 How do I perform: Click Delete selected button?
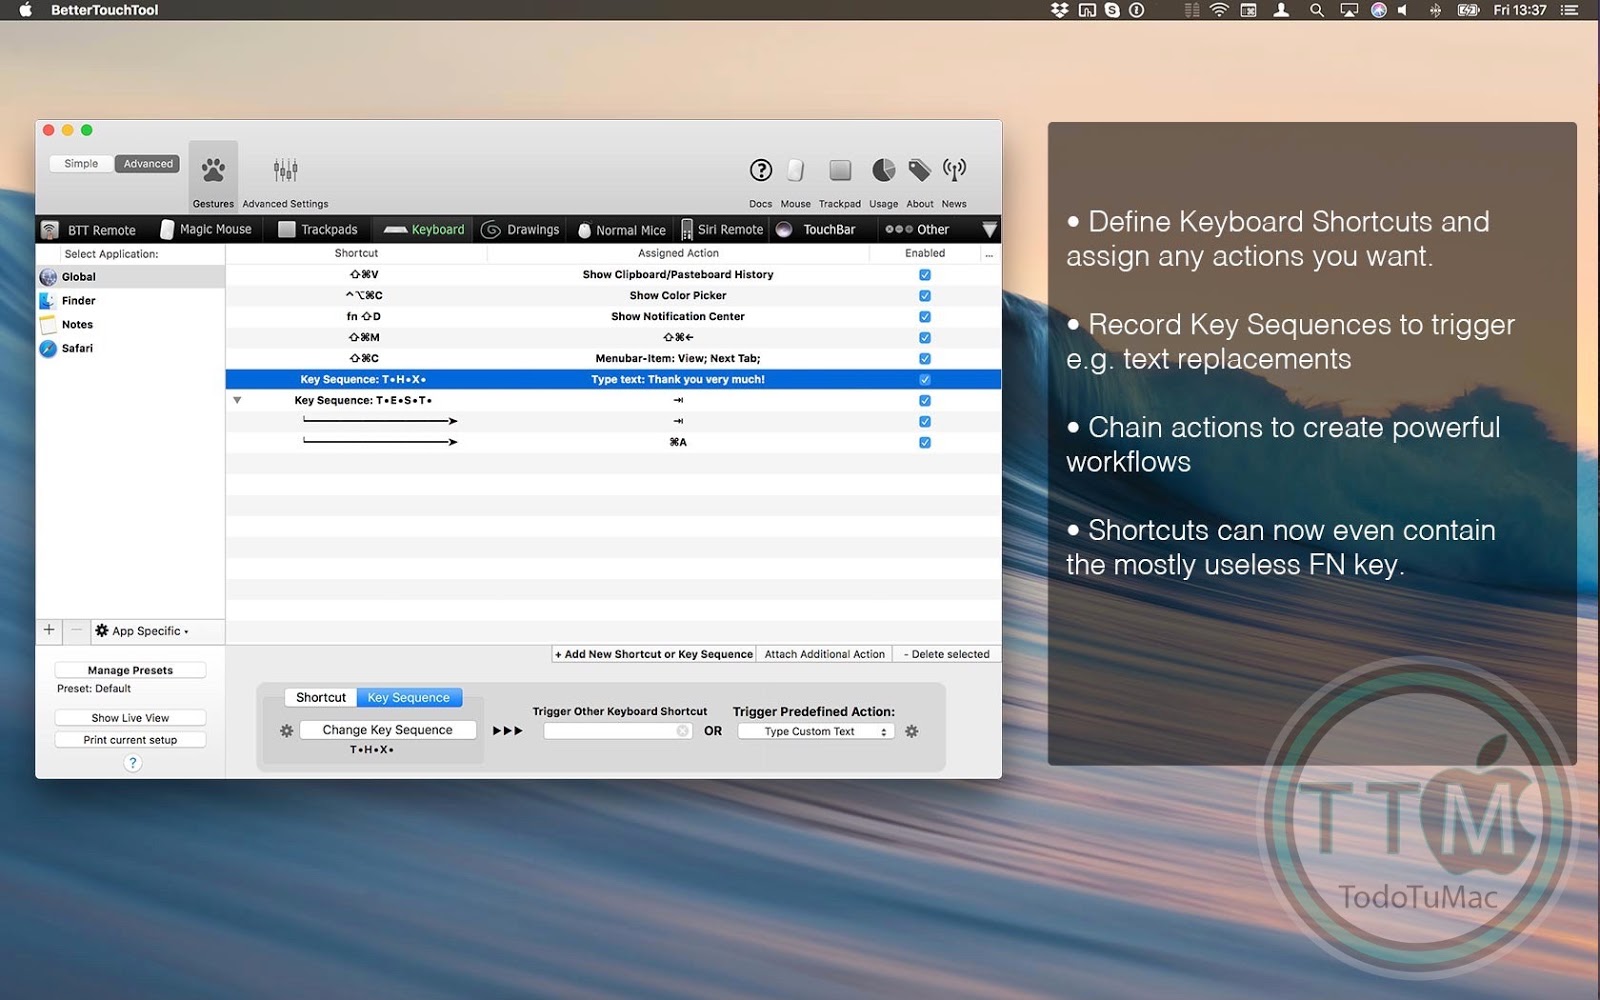click(946, 655)
